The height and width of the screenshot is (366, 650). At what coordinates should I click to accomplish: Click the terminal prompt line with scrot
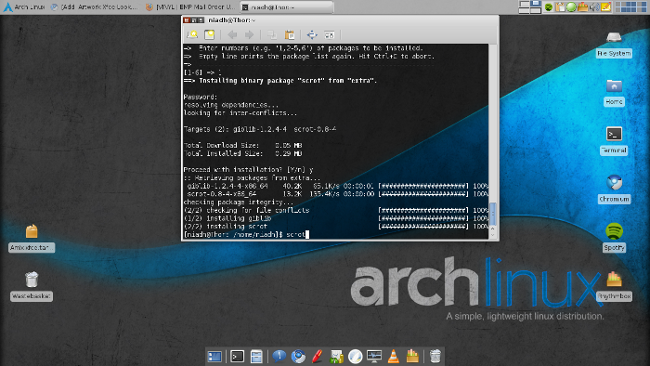(x=246, y=235)
